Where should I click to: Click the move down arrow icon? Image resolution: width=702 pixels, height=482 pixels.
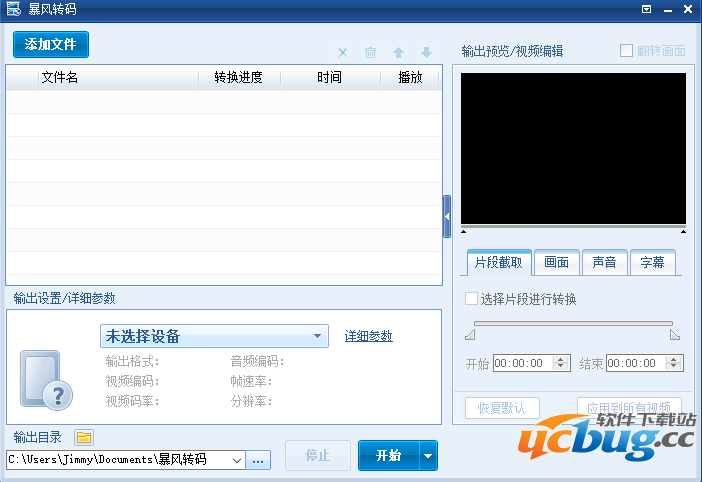point(426,52)
